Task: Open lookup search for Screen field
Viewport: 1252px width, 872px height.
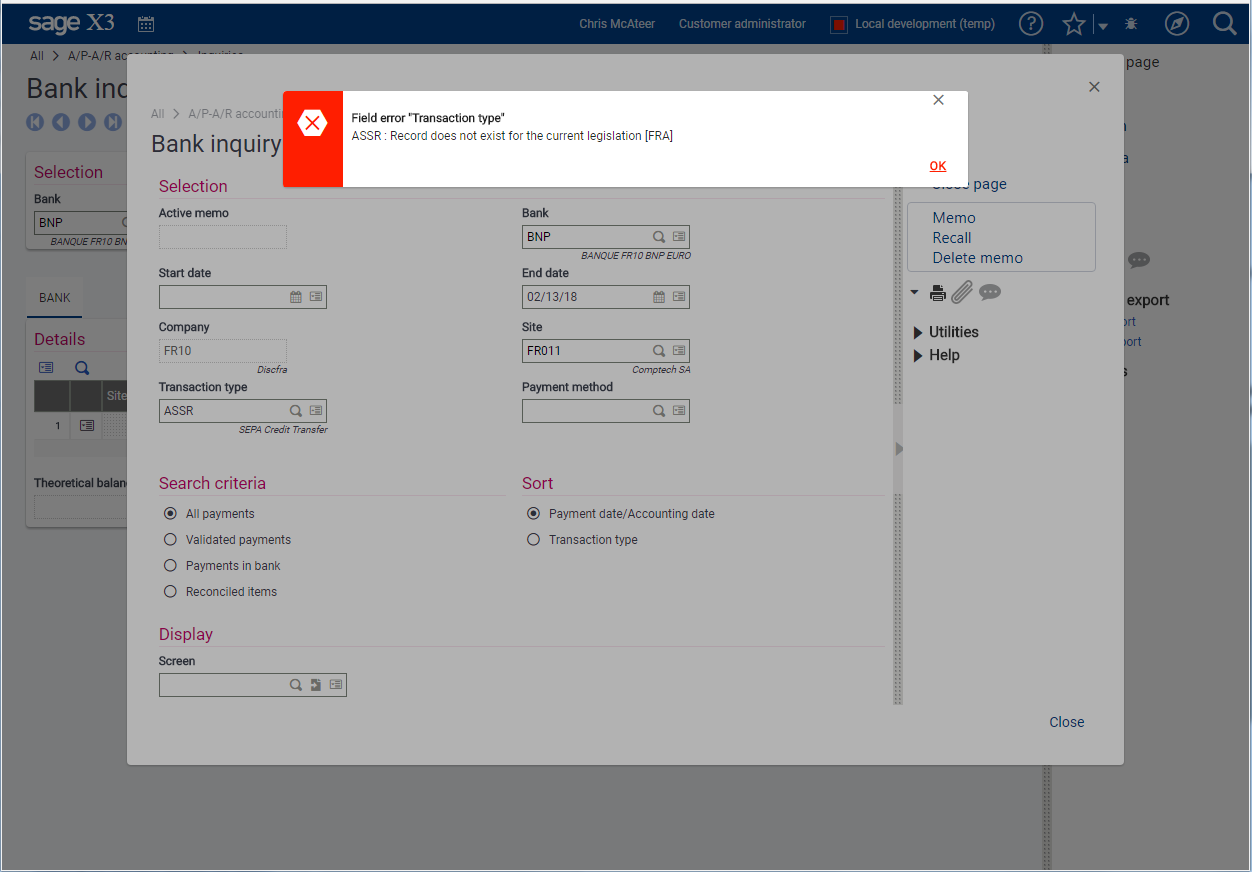Action: pyautogui.click(x=296, y=685)
